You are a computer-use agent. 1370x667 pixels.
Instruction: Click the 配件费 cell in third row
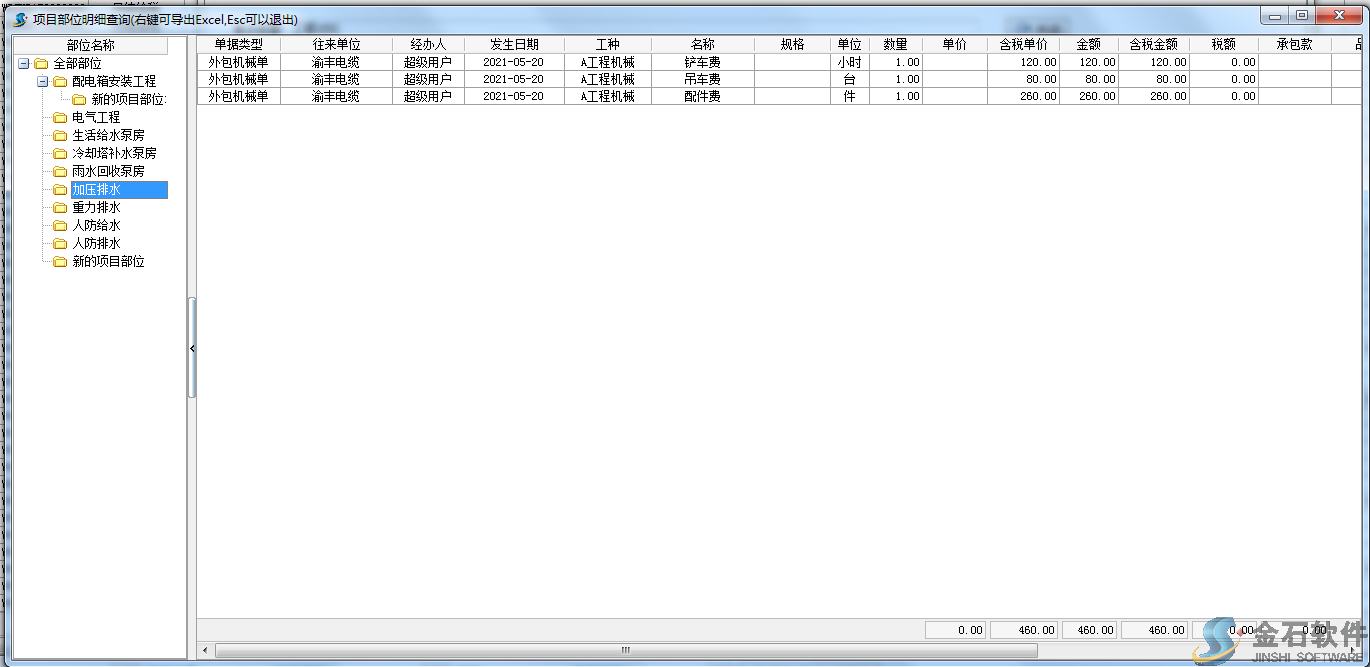(702, 96)
